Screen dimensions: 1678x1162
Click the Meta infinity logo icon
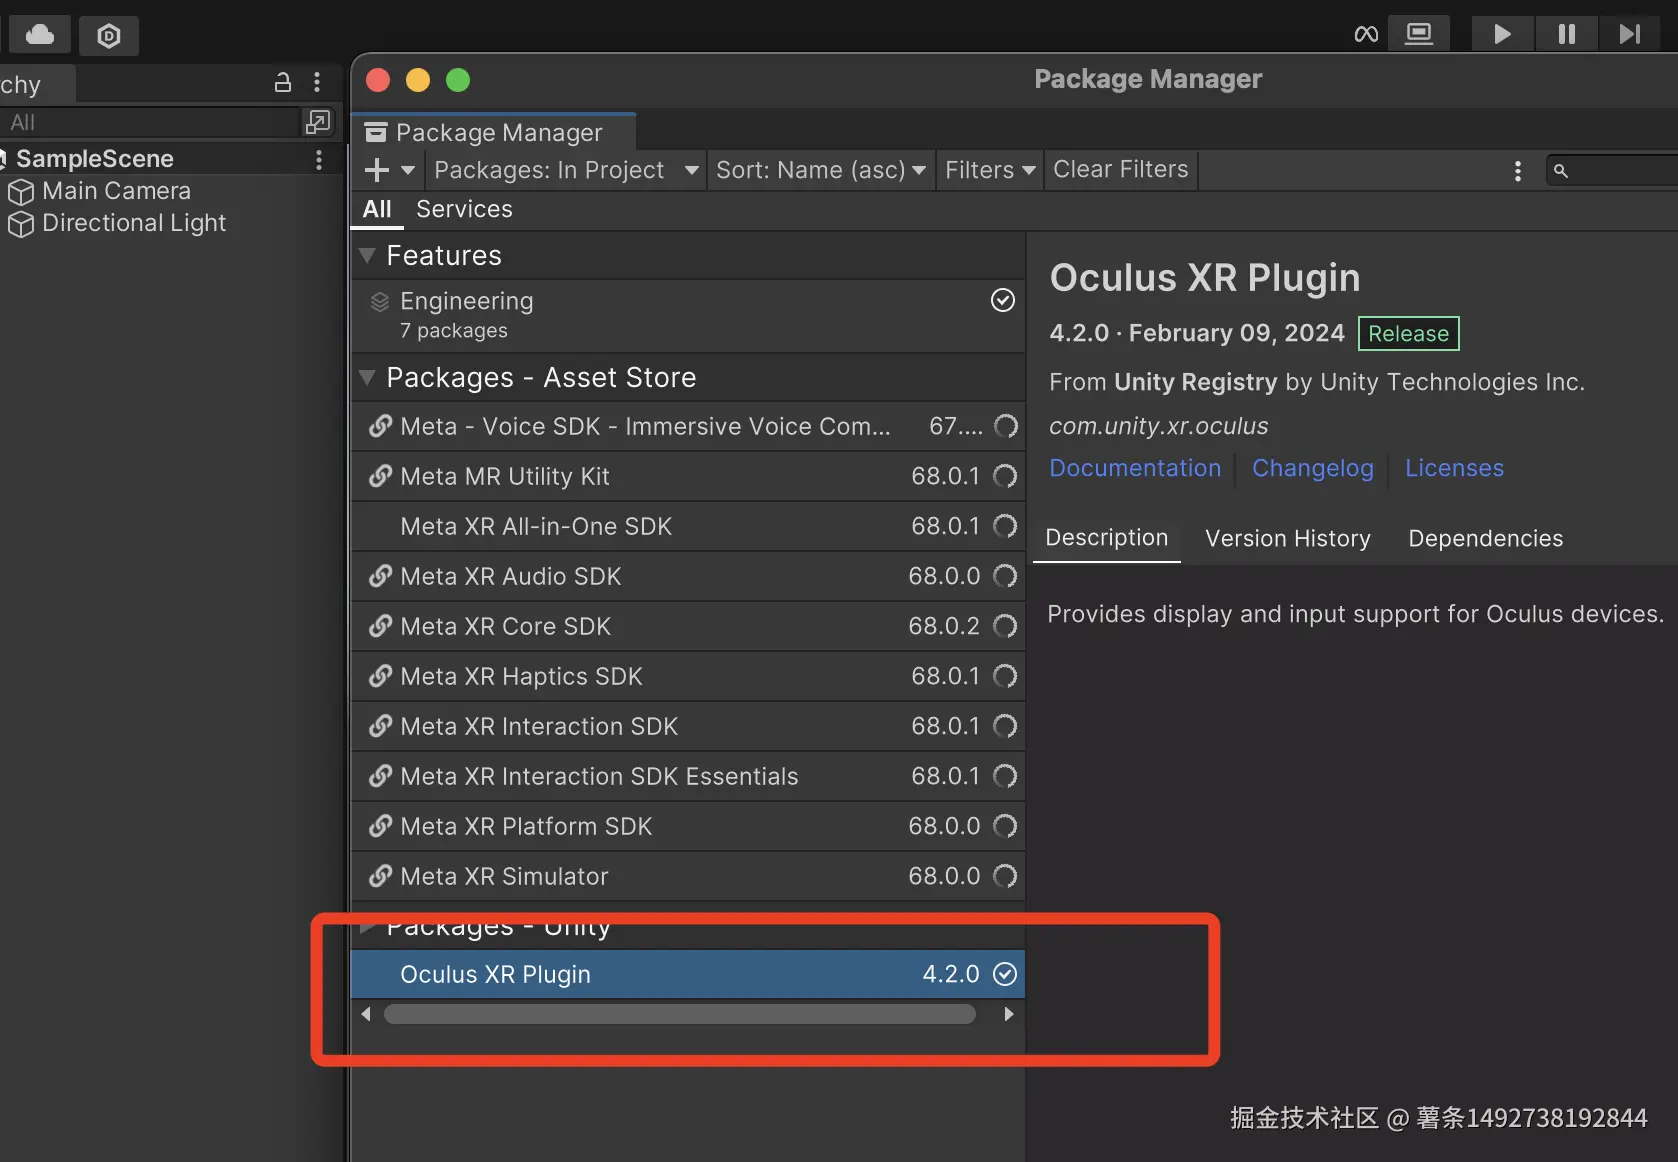[x=1366, y=35]
